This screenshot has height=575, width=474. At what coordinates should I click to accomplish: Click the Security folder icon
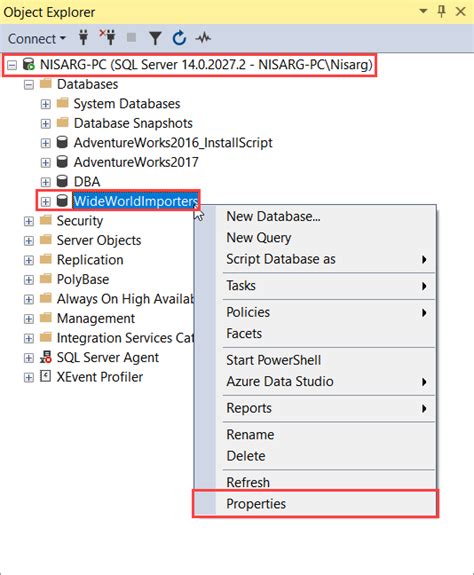[45, 220]
